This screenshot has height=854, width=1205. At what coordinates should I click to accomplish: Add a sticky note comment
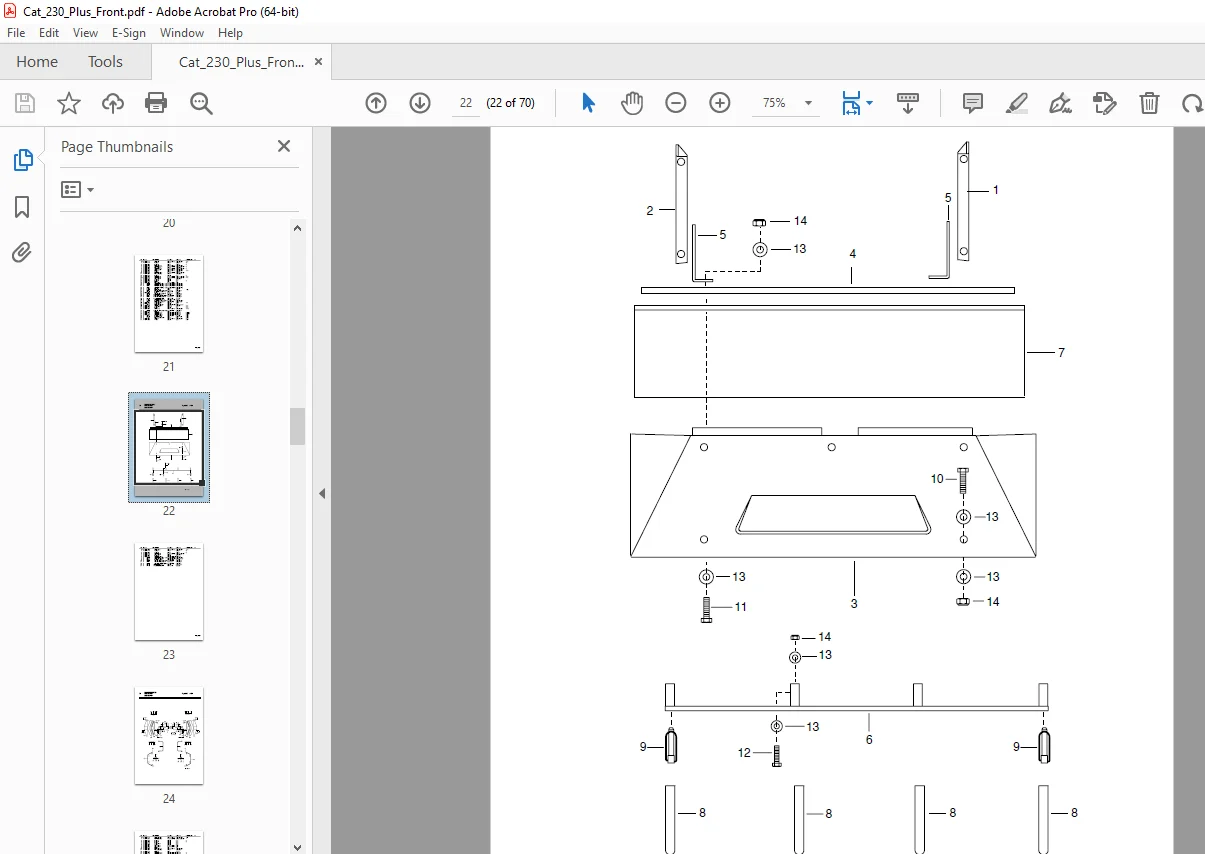(x=973, y=103)
